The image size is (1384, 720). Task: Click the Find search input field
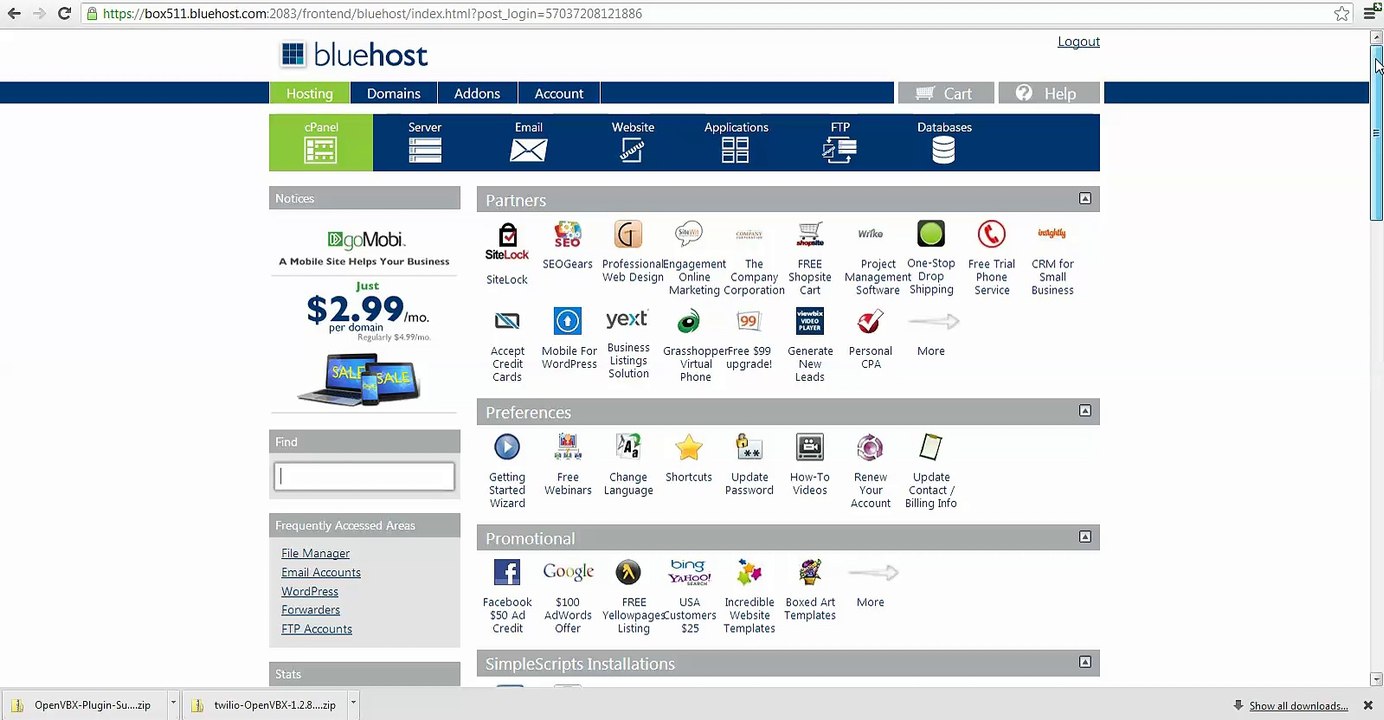(x=364, y=476)
